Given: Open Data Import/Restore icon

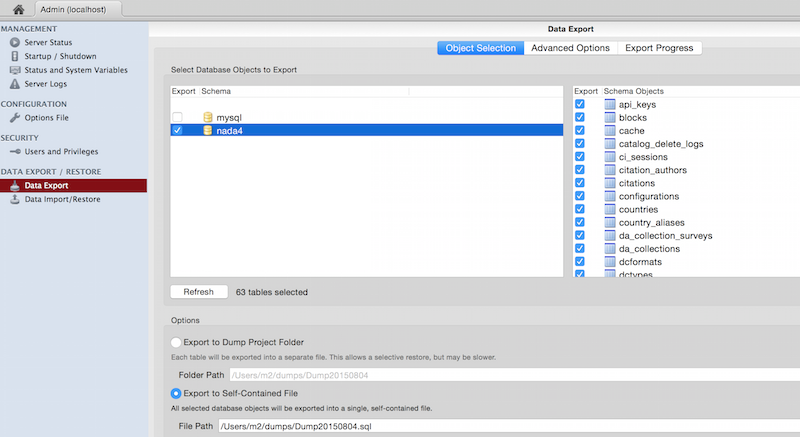Looking at the screenshot, I should point(15,199).
